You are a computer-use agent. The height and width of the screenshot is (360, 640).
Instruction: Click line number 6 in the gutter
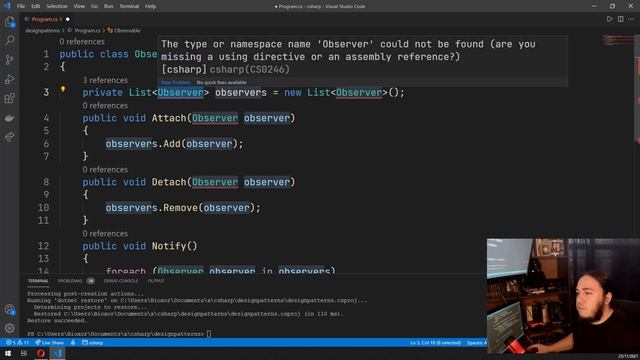46,144
